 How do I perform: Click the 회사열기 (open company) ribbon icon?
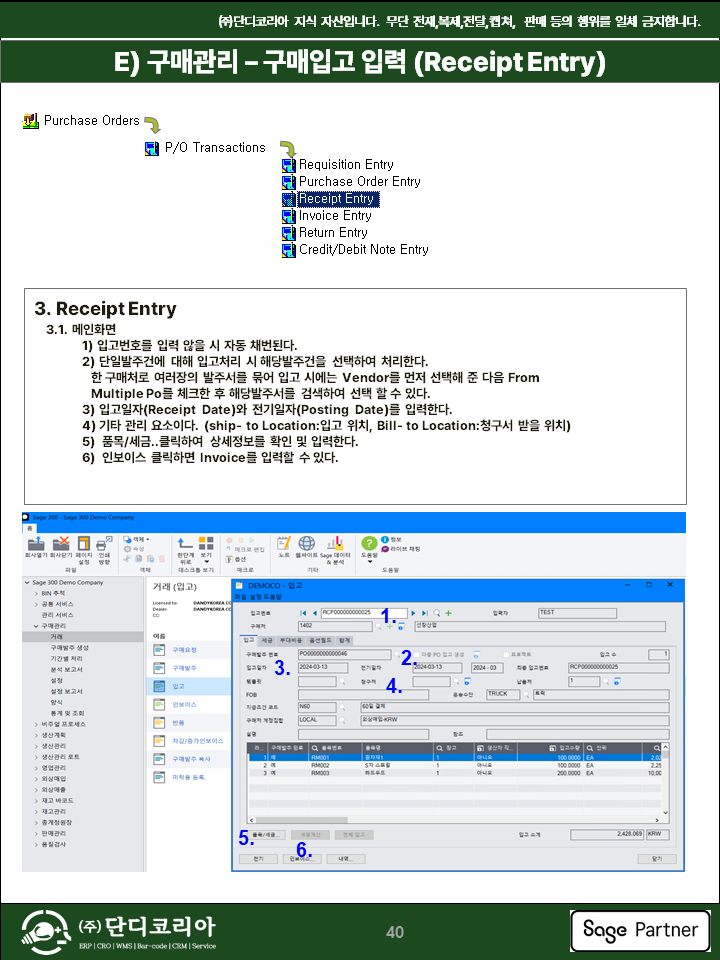coord(36,544)
